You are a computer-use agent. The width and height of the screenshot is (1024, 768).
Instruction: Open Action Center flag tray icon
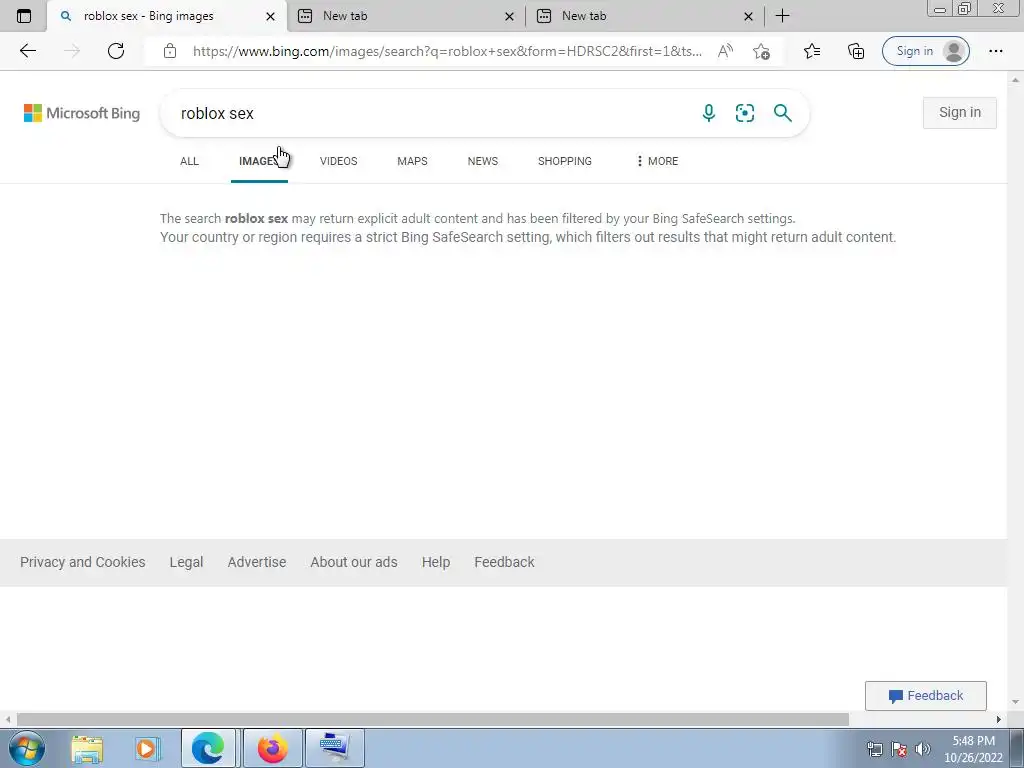click(899, 748)
